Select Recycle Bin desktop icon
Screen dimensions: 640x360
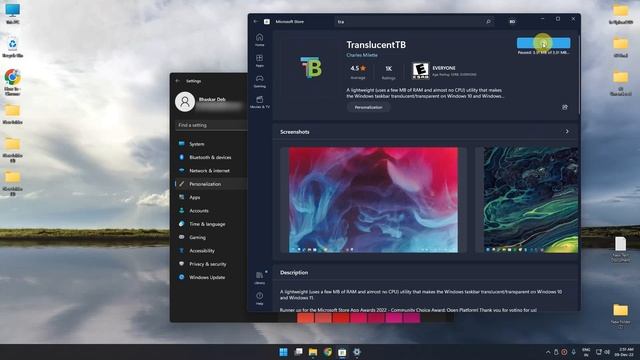pos(13,47)
